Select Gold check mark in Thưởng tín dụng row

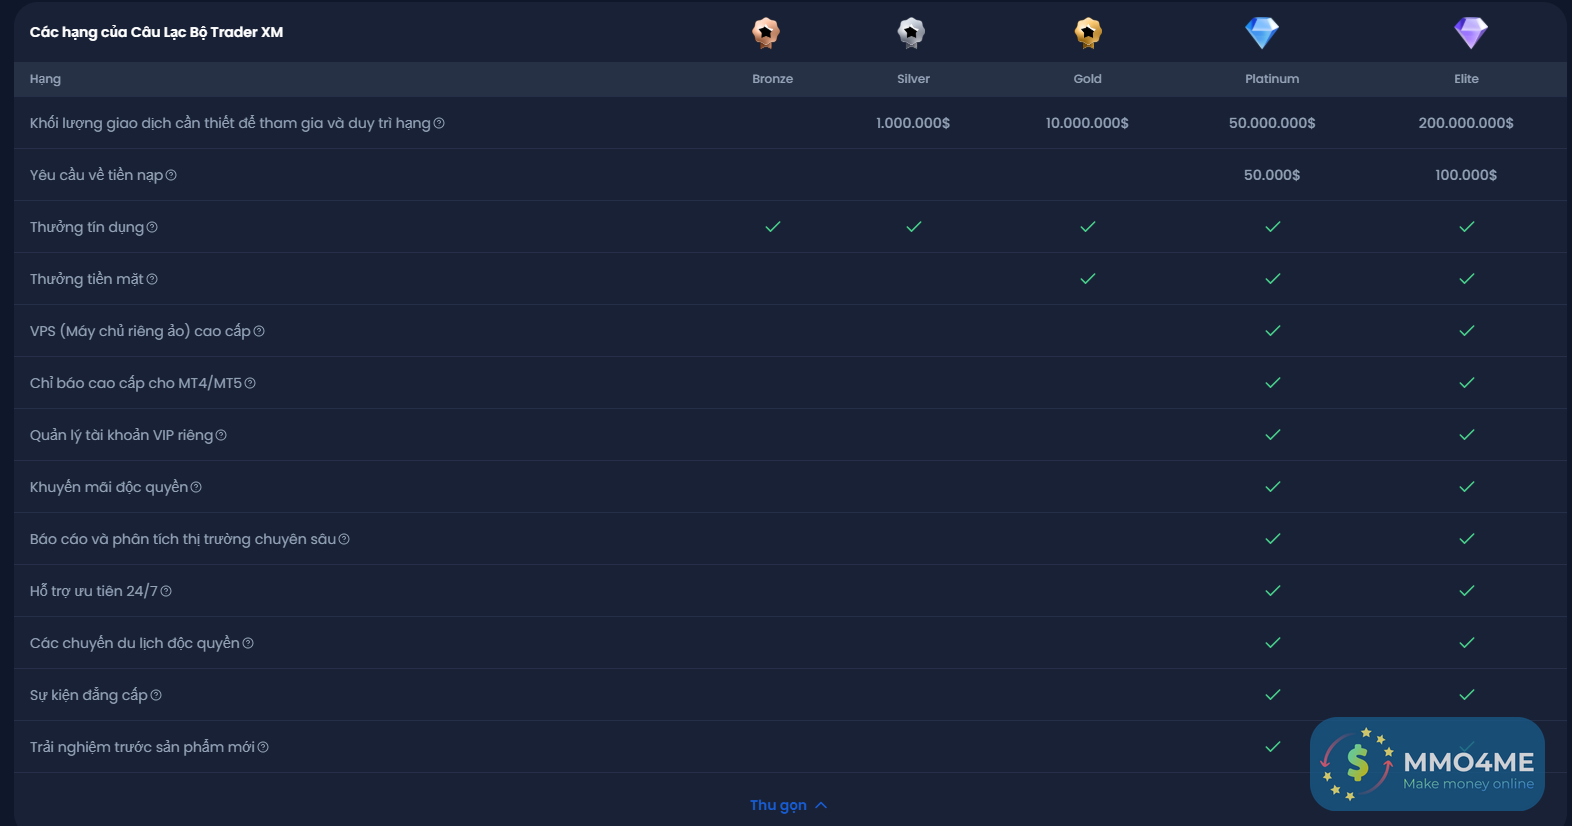1088,227
